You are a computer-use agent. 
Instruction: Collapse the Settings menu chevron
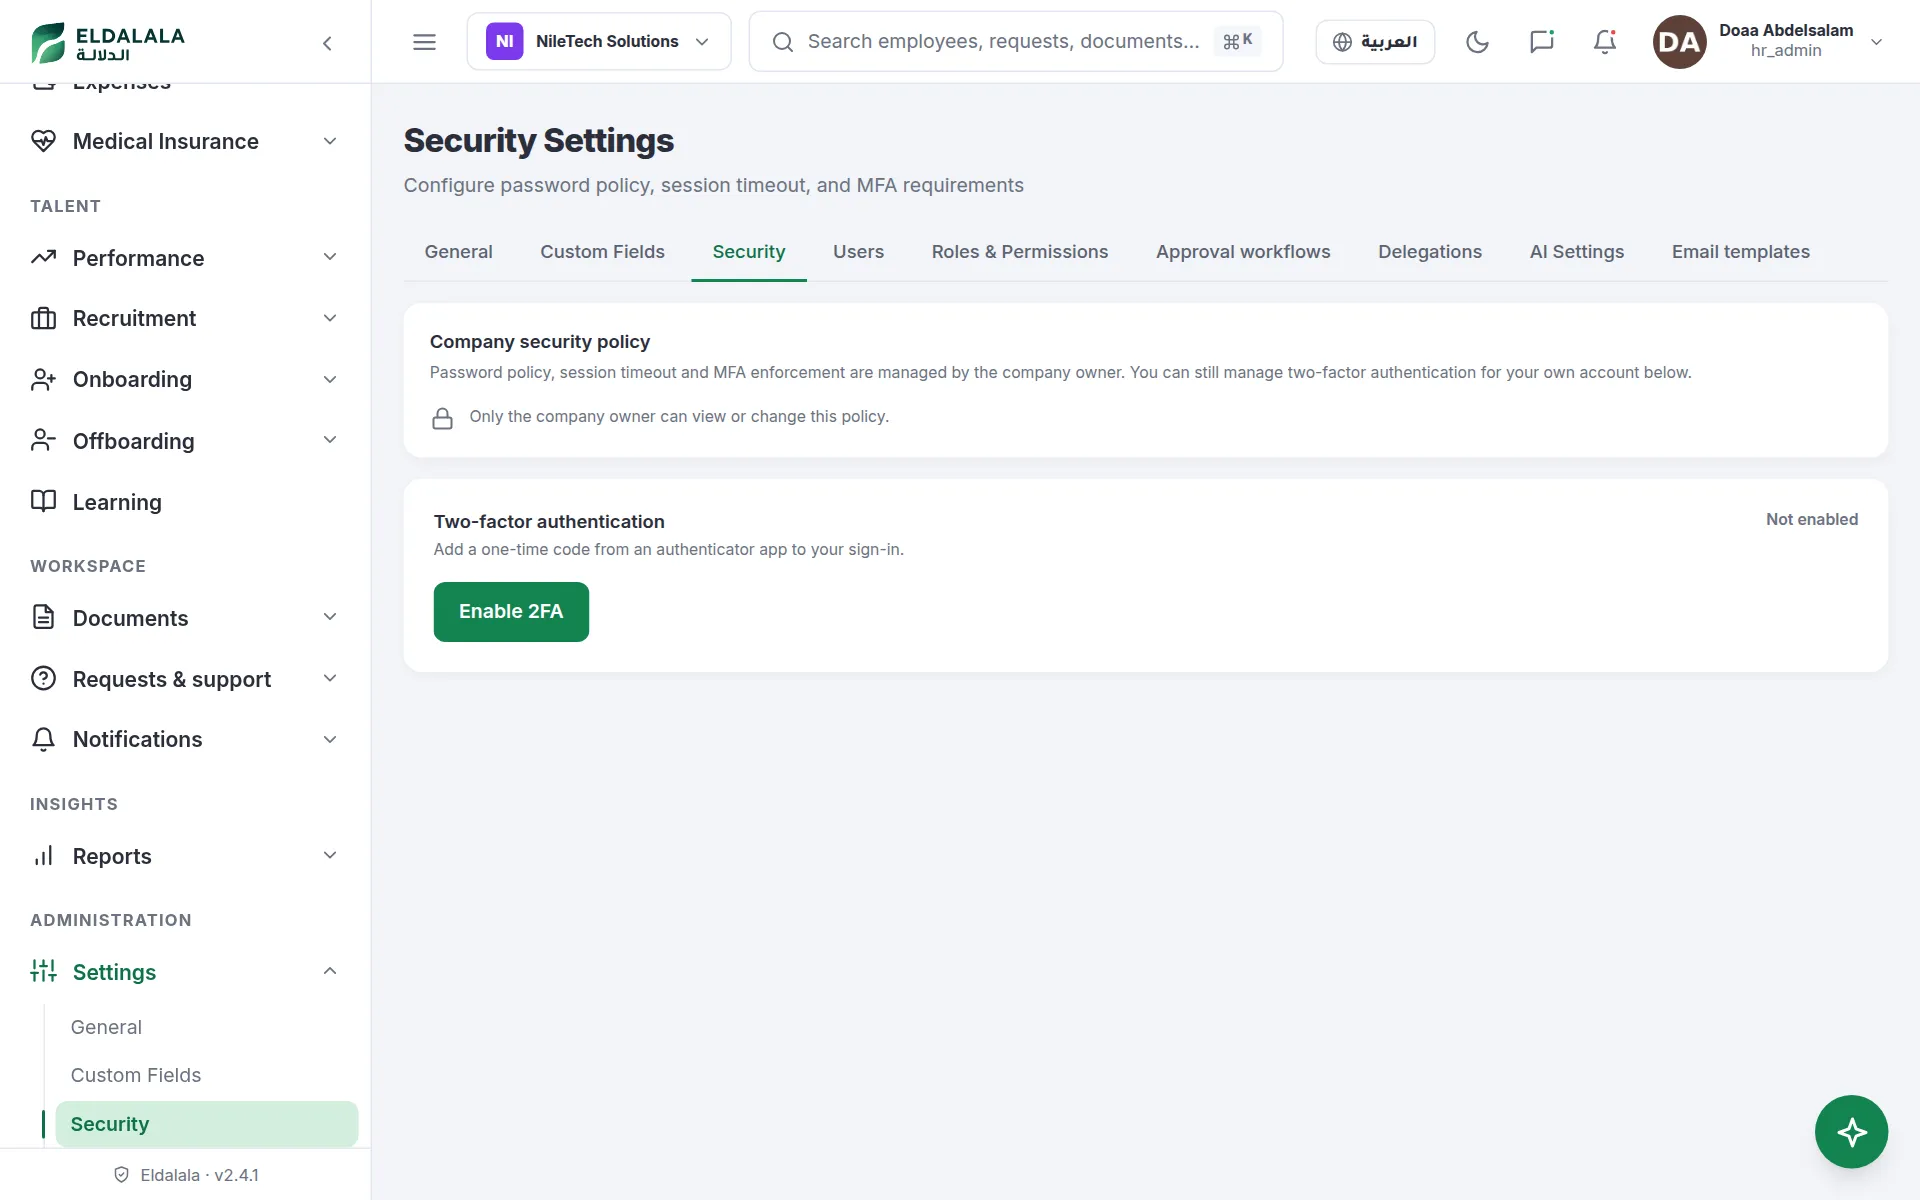click(x=330, y=971)
